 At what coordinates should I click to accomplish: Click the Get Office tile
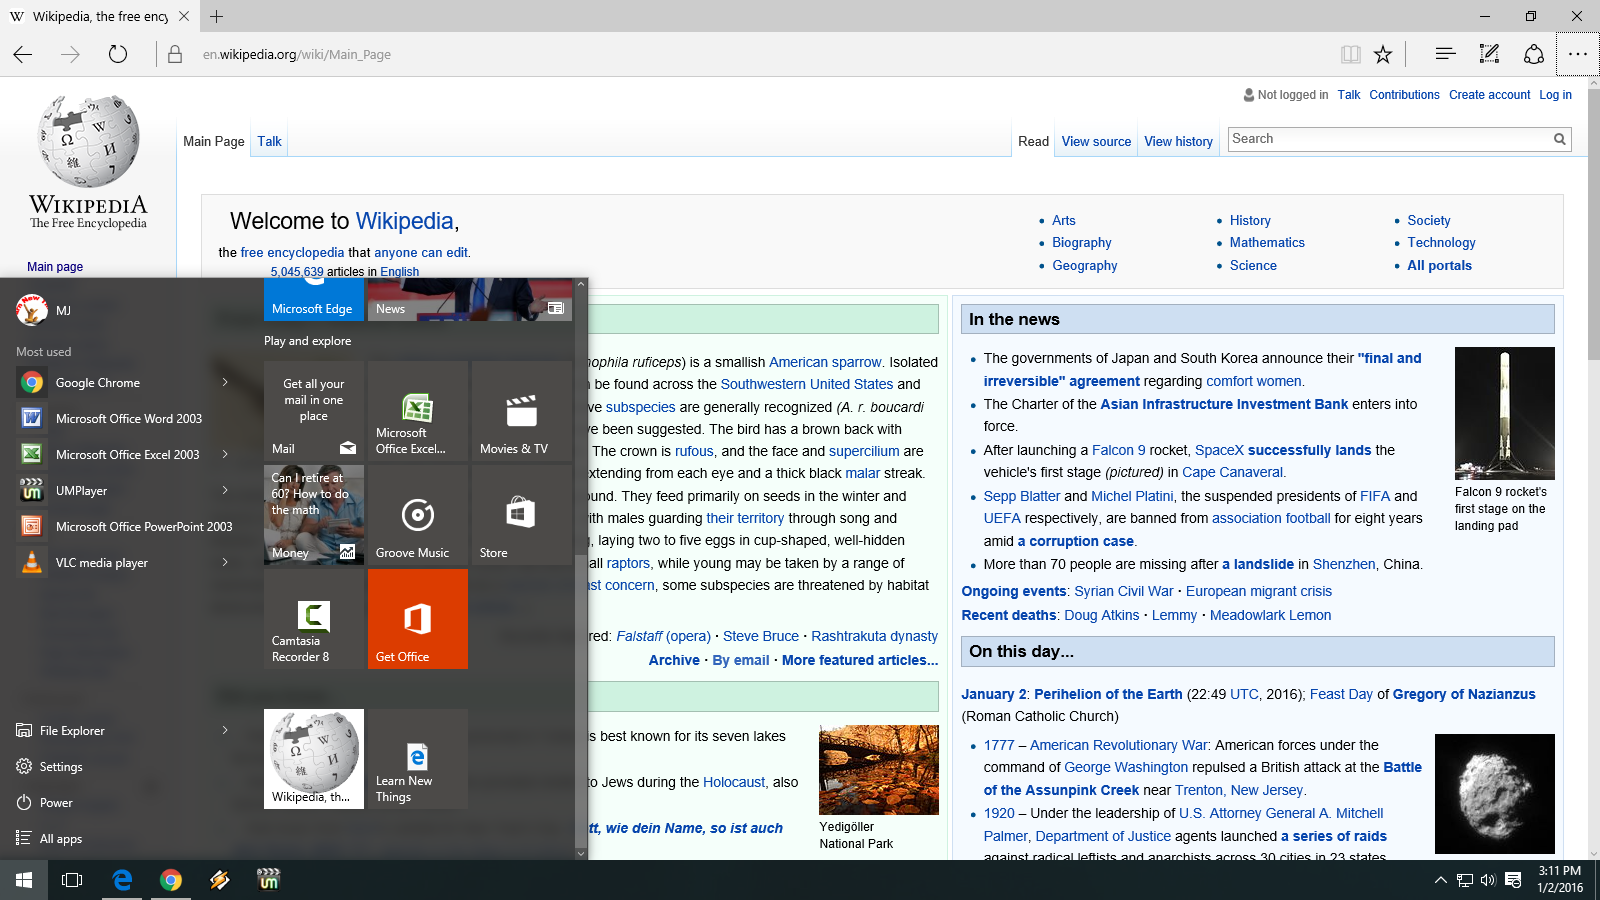417,619
